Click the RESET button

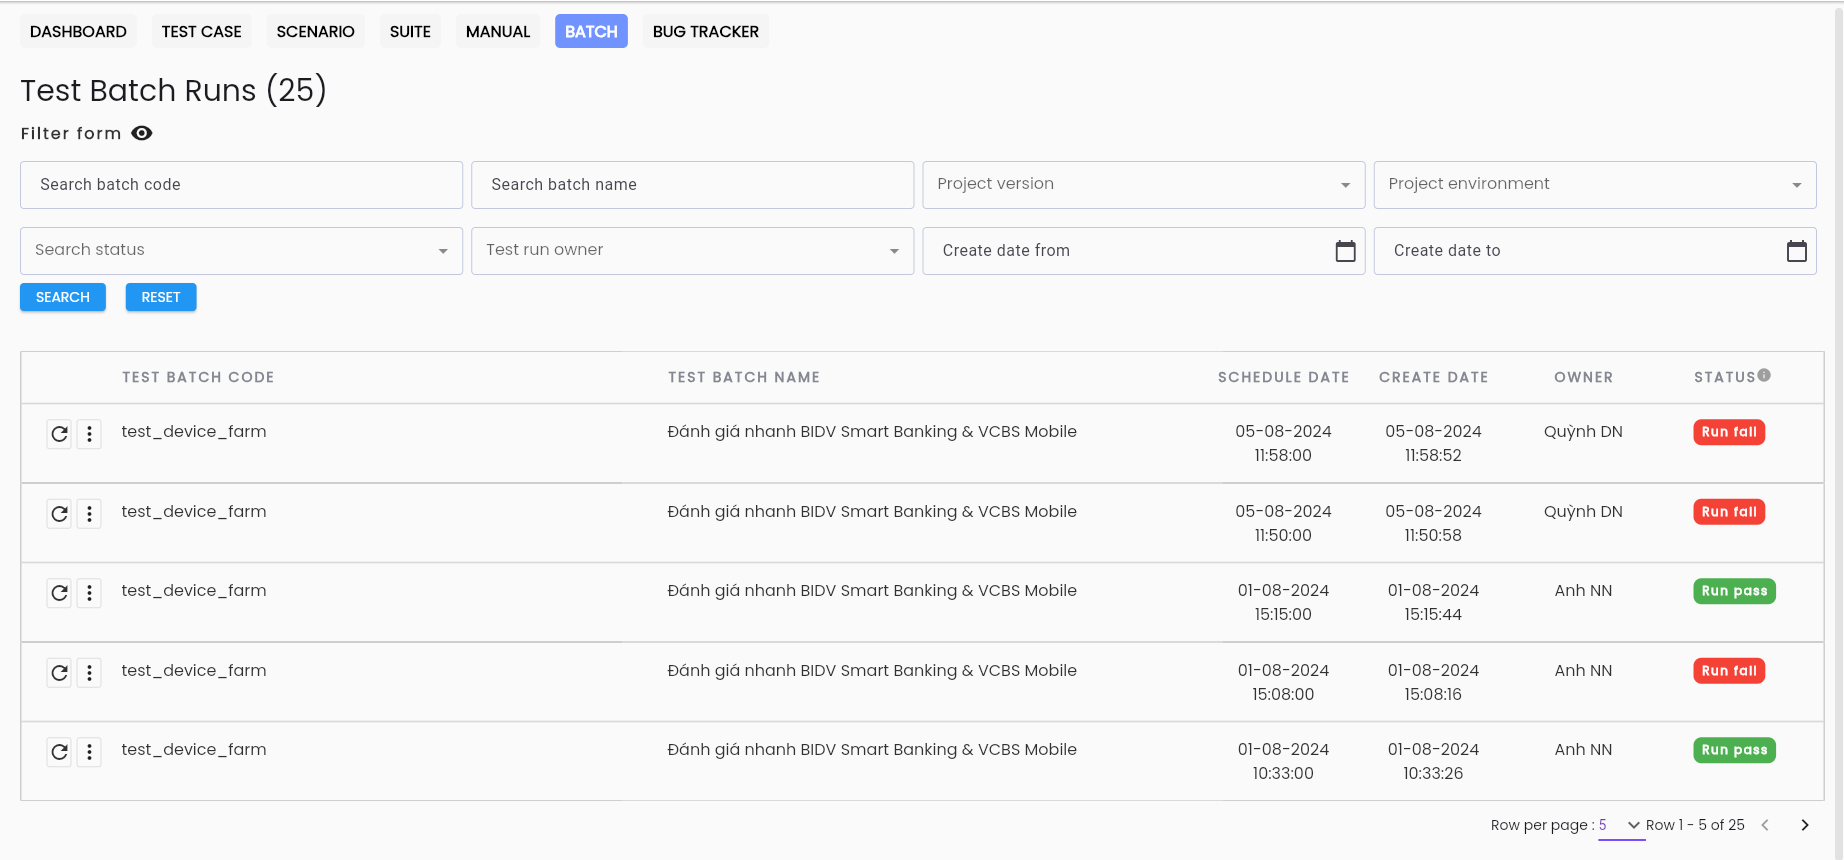point(161,297)
